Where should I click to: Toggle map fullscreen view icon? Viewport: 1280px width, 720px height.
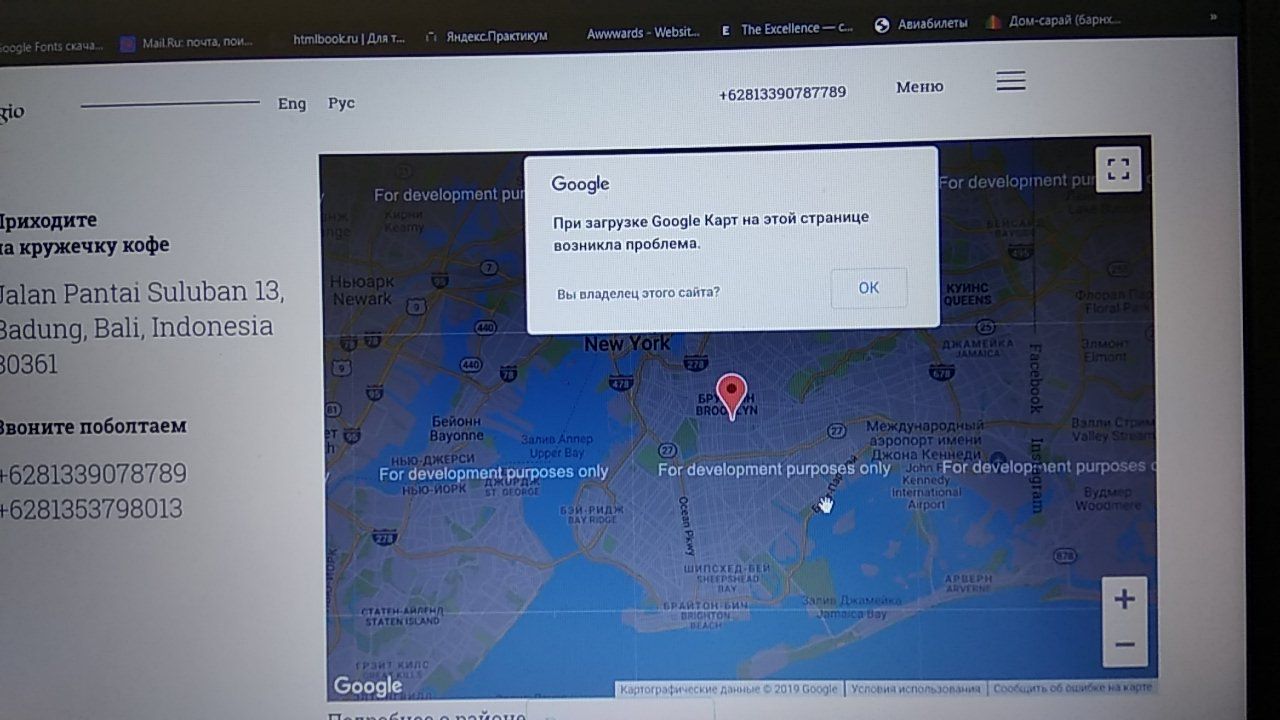pyautogui.click(x=1118, y=169)
